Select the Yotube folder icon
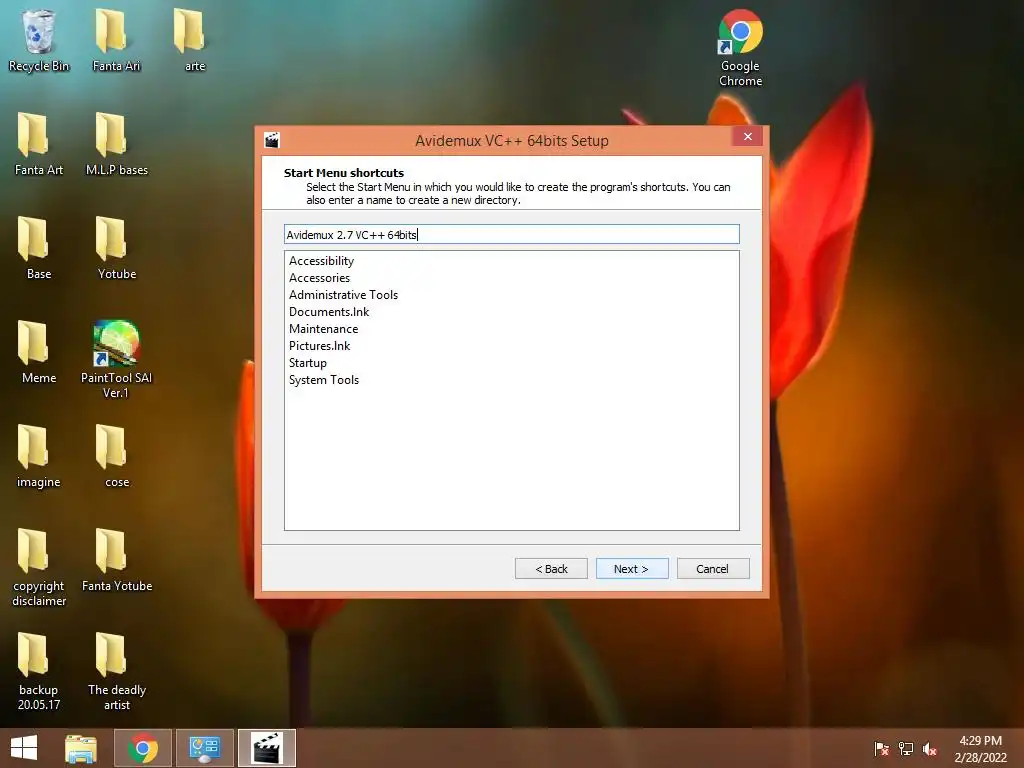The height and width of the screenshot is (768, 1024). click(116, 248)
